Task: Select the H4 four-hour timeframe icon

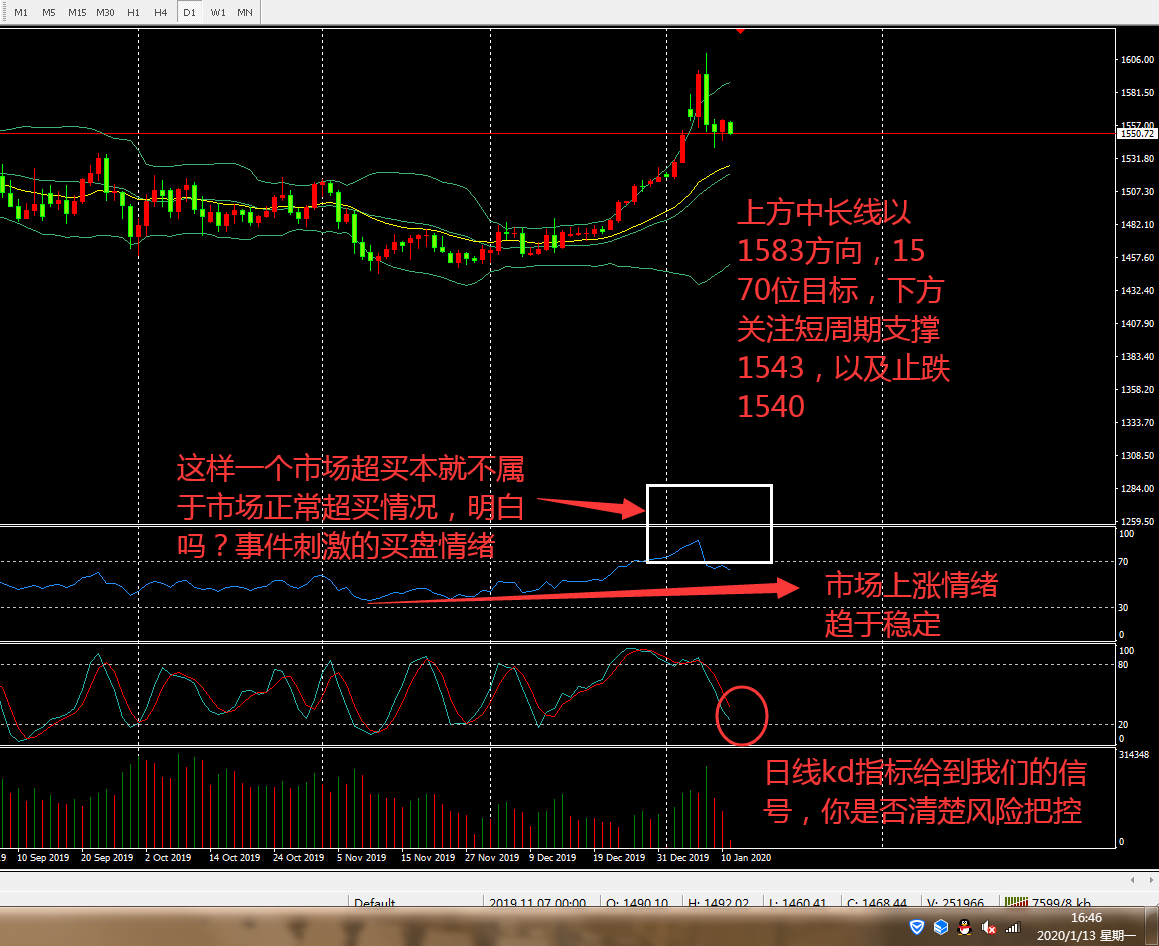Action: pos(160,12)
